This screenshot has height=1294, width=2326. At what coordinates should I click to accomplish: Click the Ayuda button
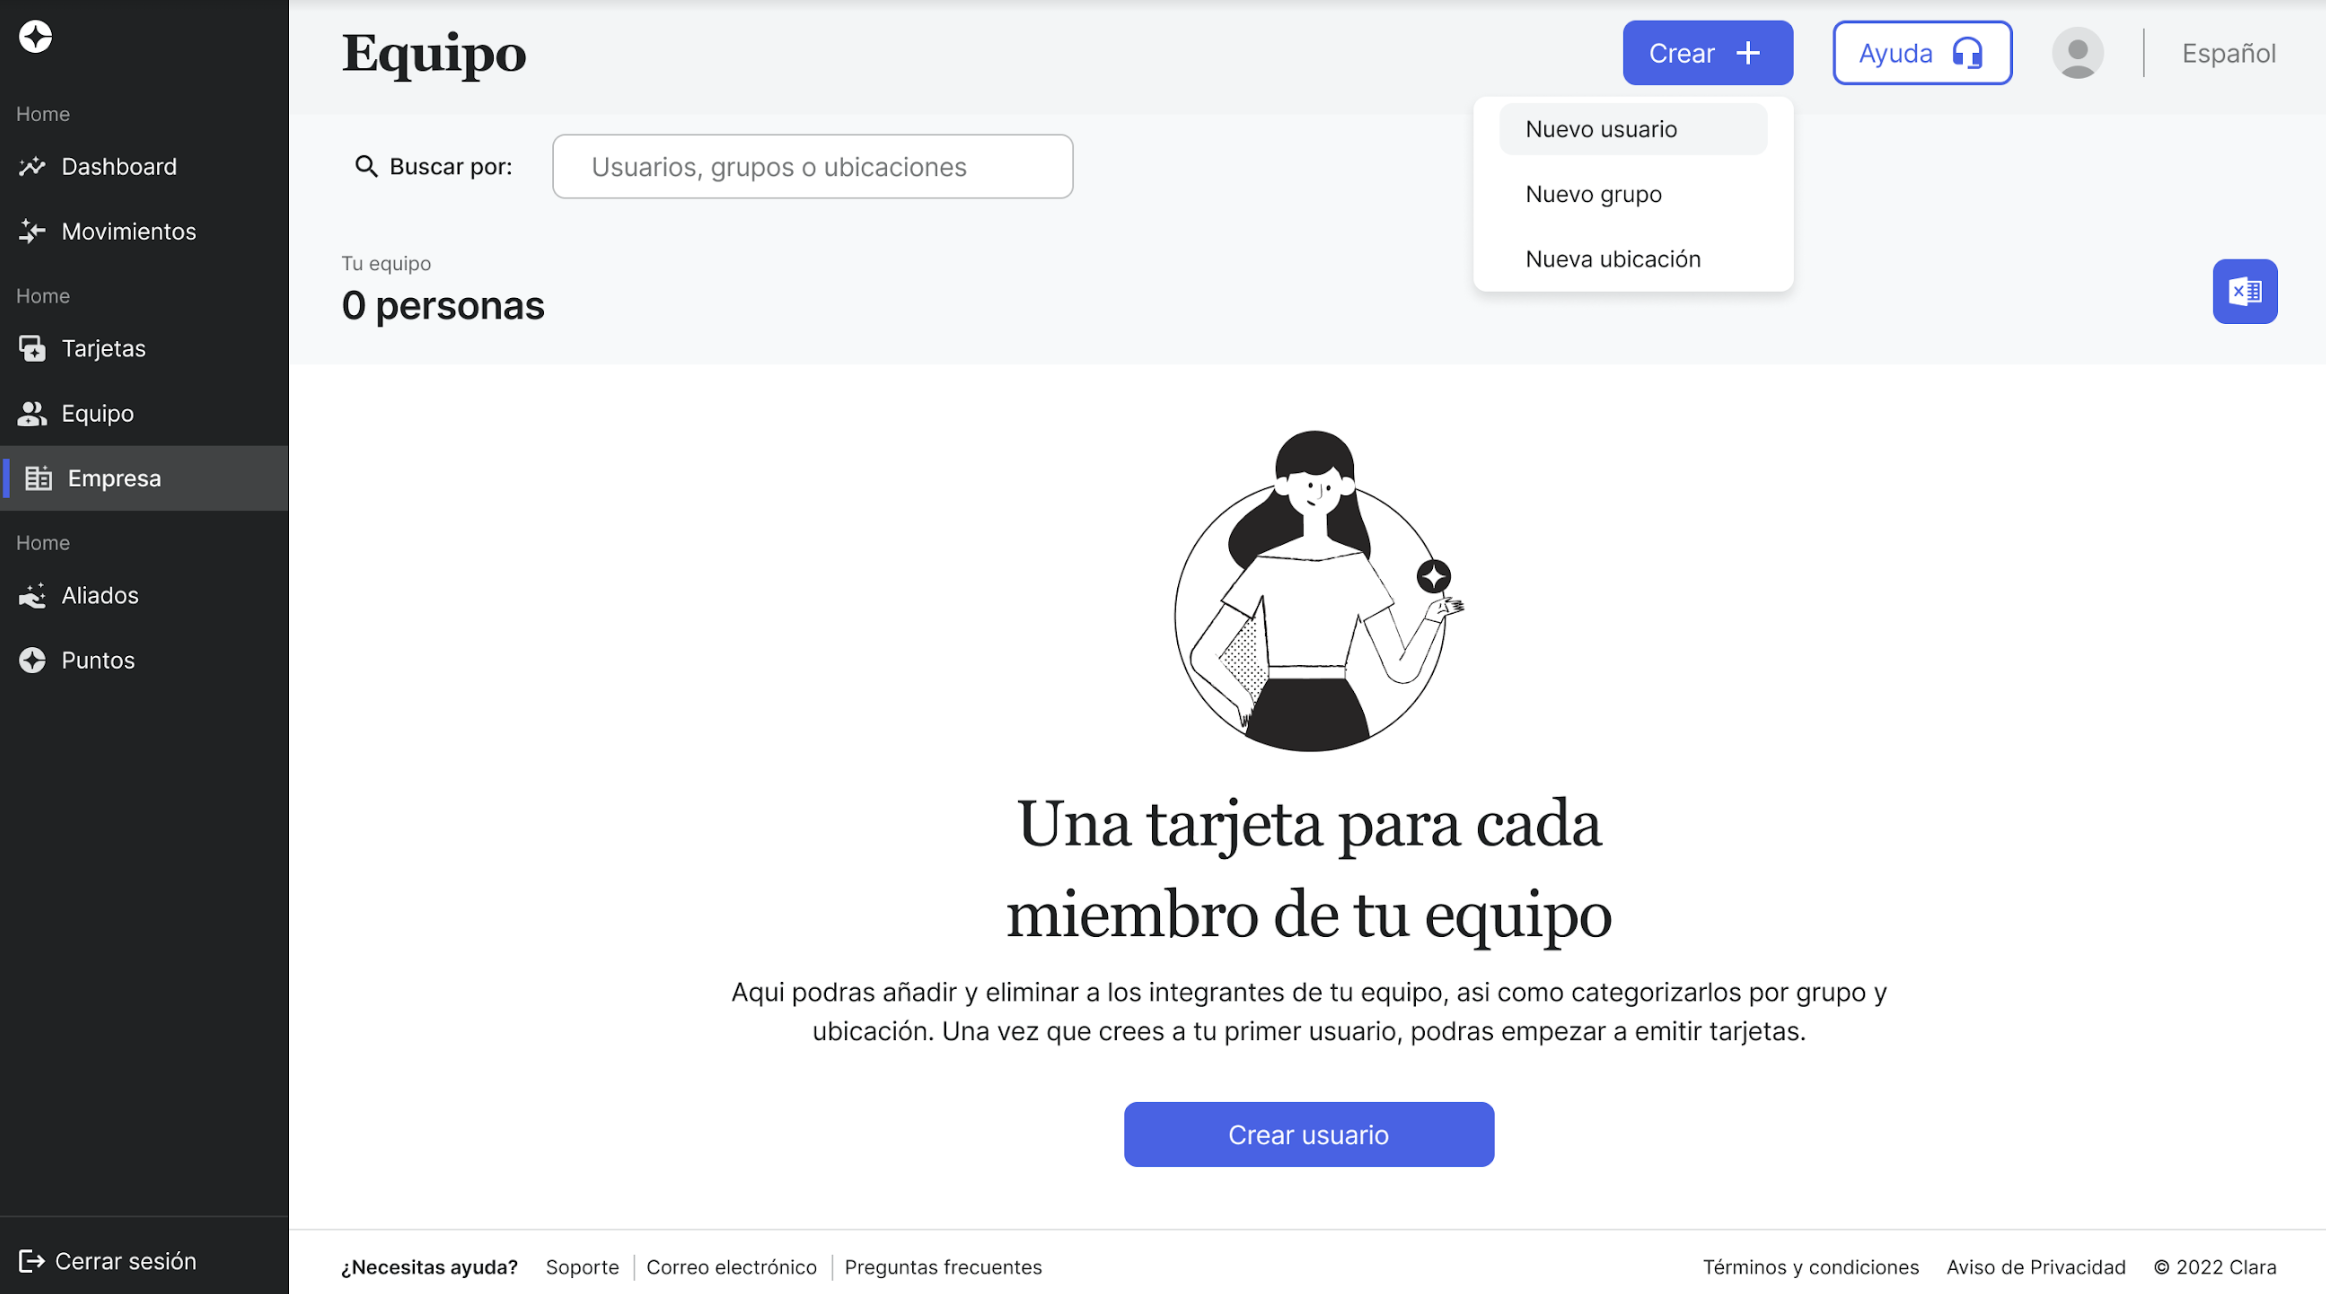(1922, 53)
